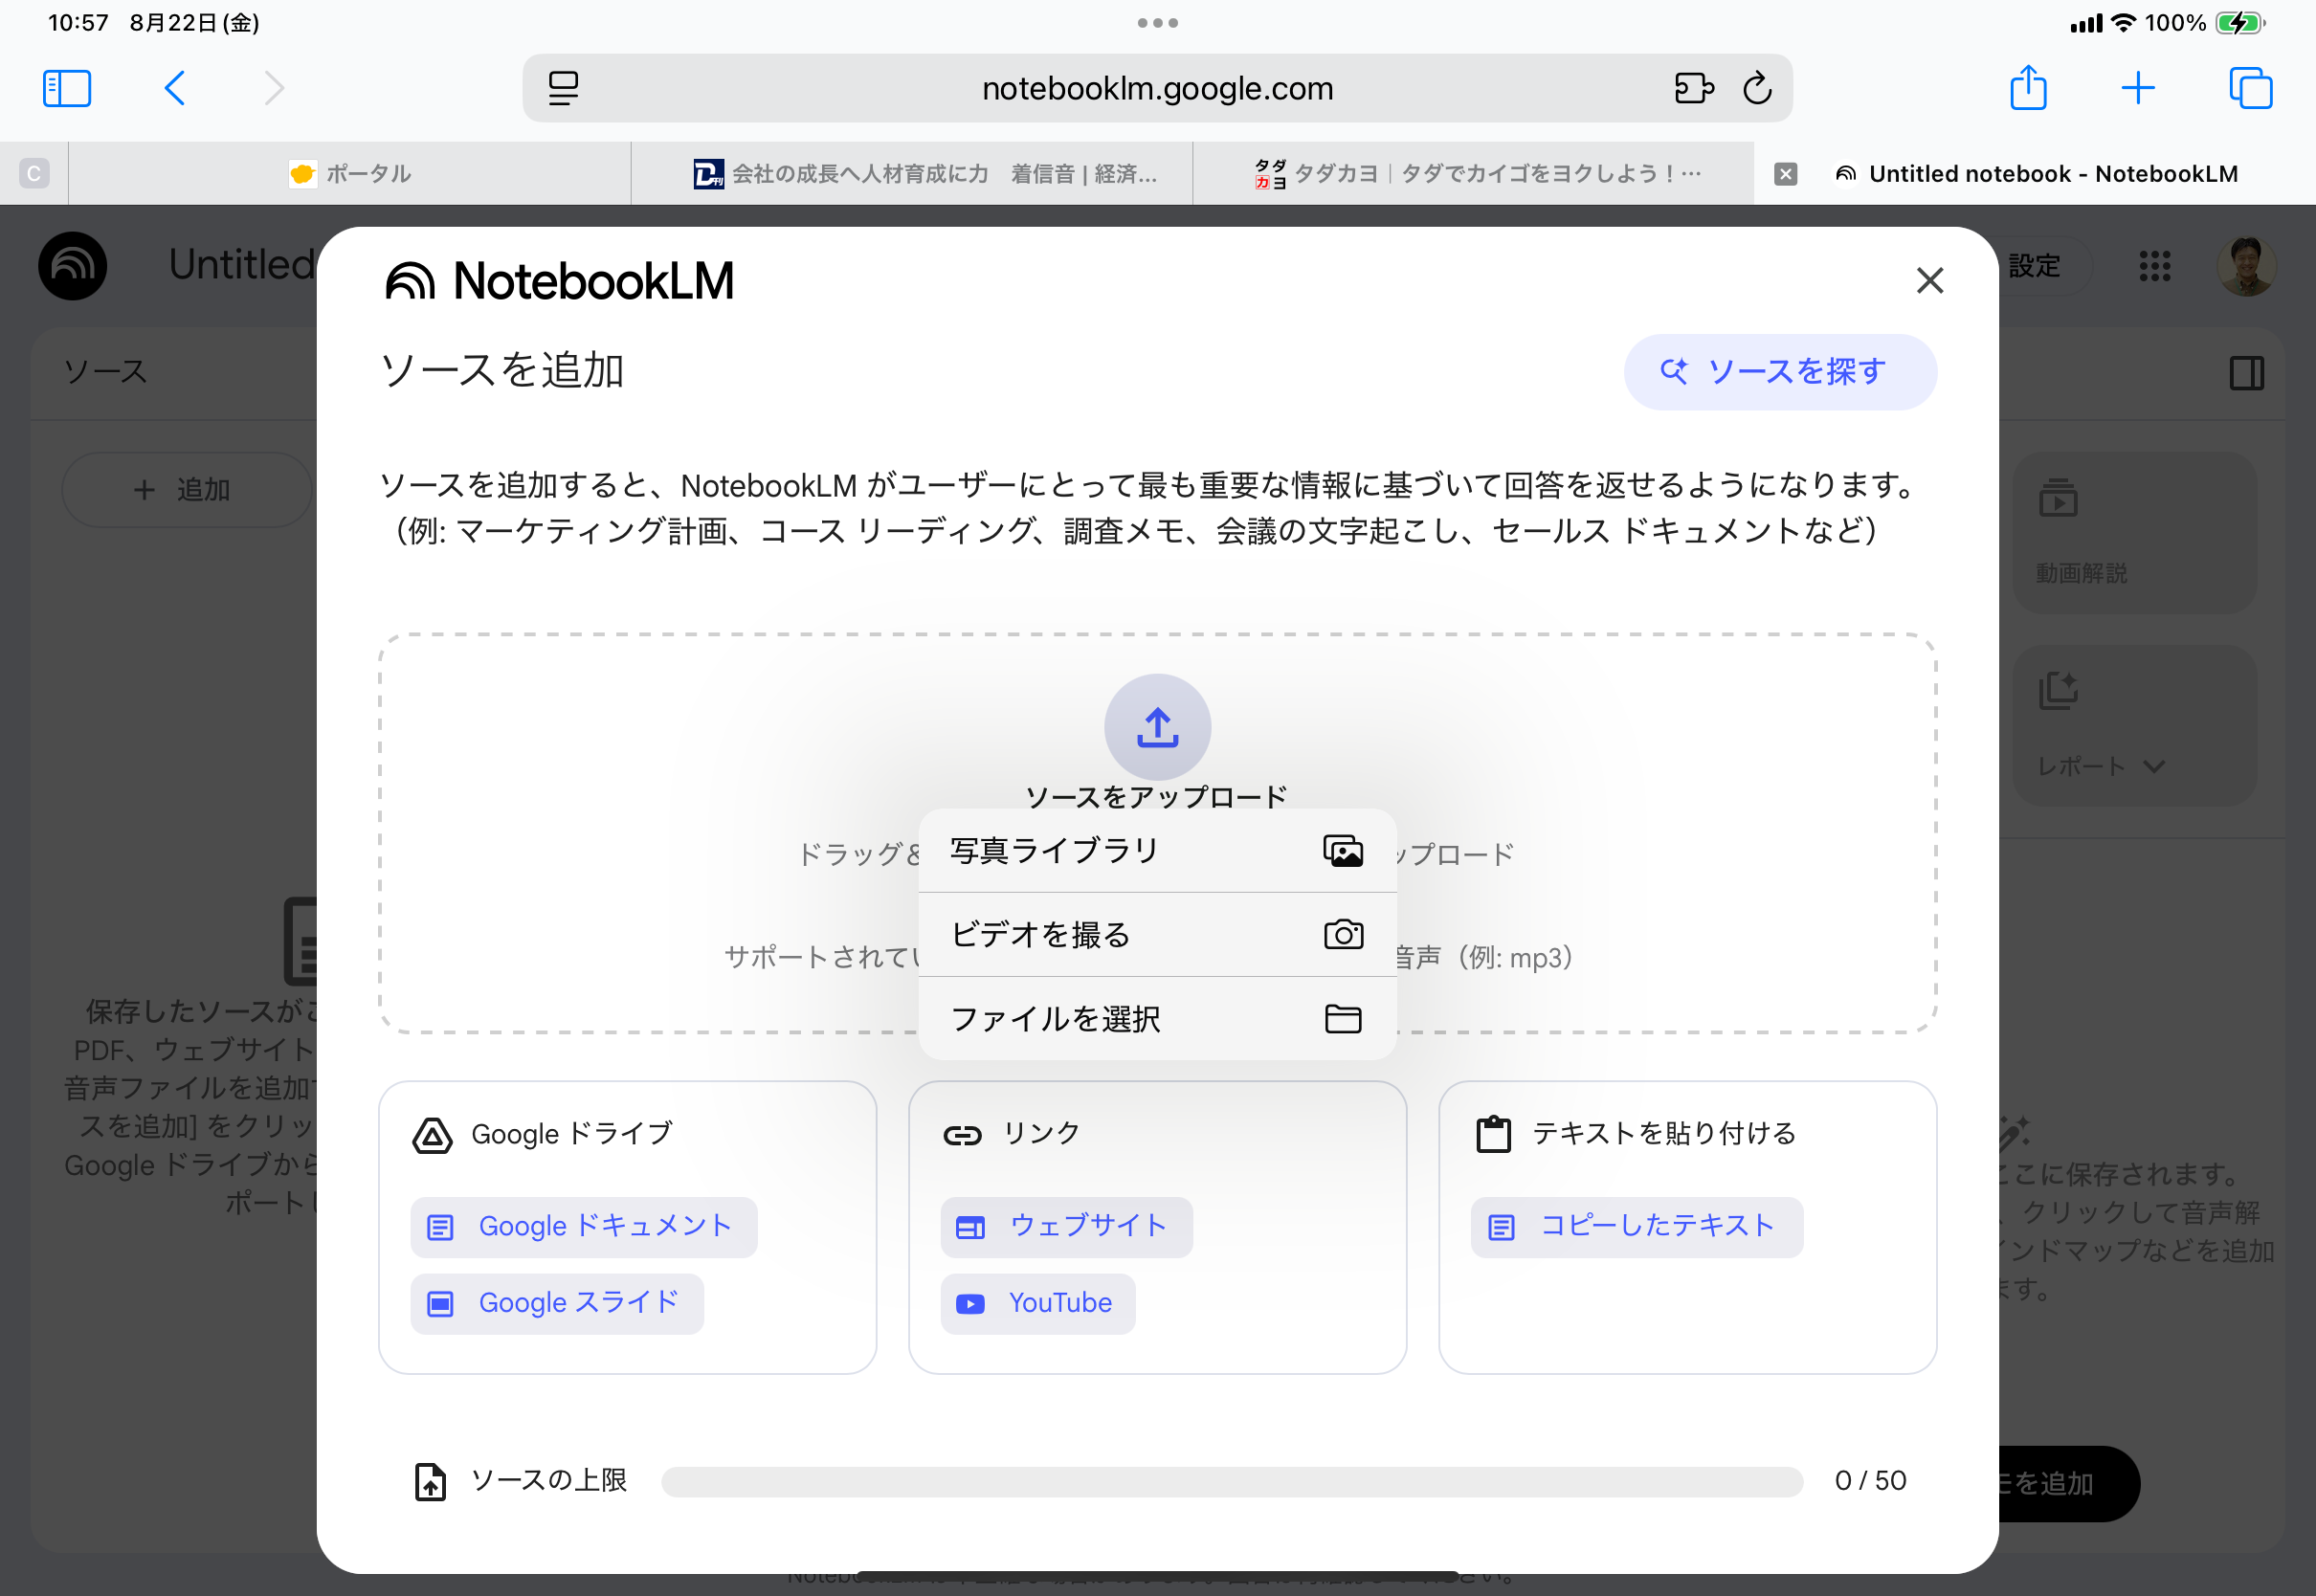This screenshot has height=1596, width=2316.
Task: Open 設定 in background header
Action: pos(2034,266)
